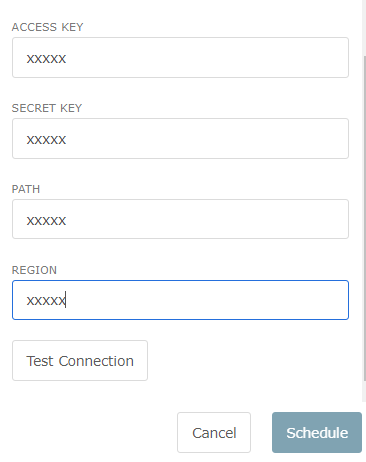The height and width of the screenshot is (462, 366).
Task: Click the Schedule button
Action: [317, 432]
